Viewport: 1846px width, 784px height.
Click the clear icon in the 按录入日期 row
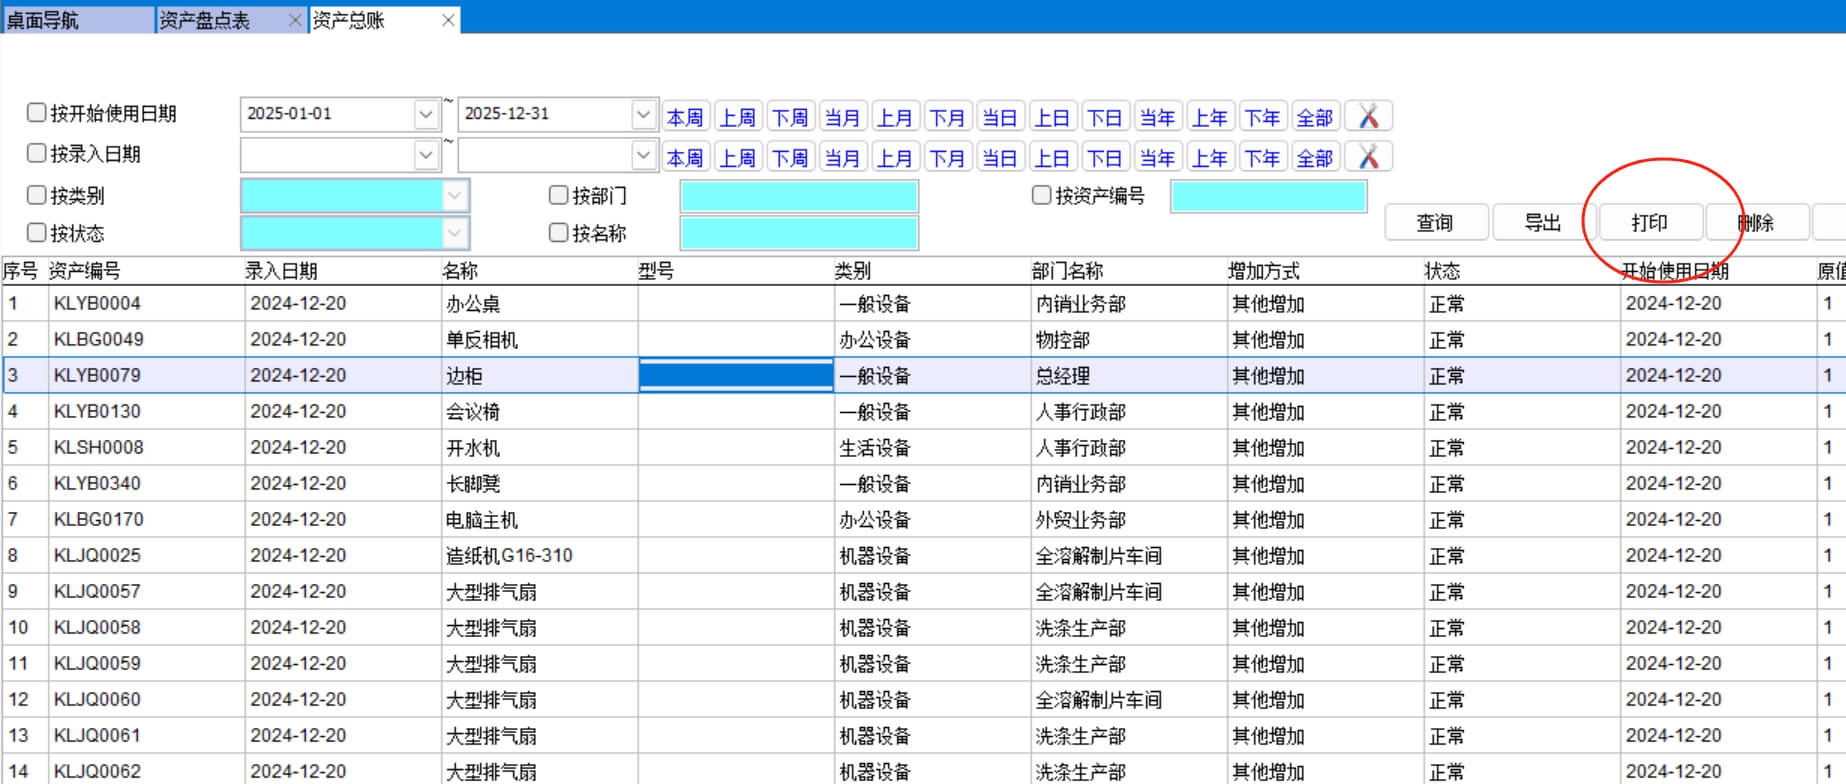pos(1368,157)
